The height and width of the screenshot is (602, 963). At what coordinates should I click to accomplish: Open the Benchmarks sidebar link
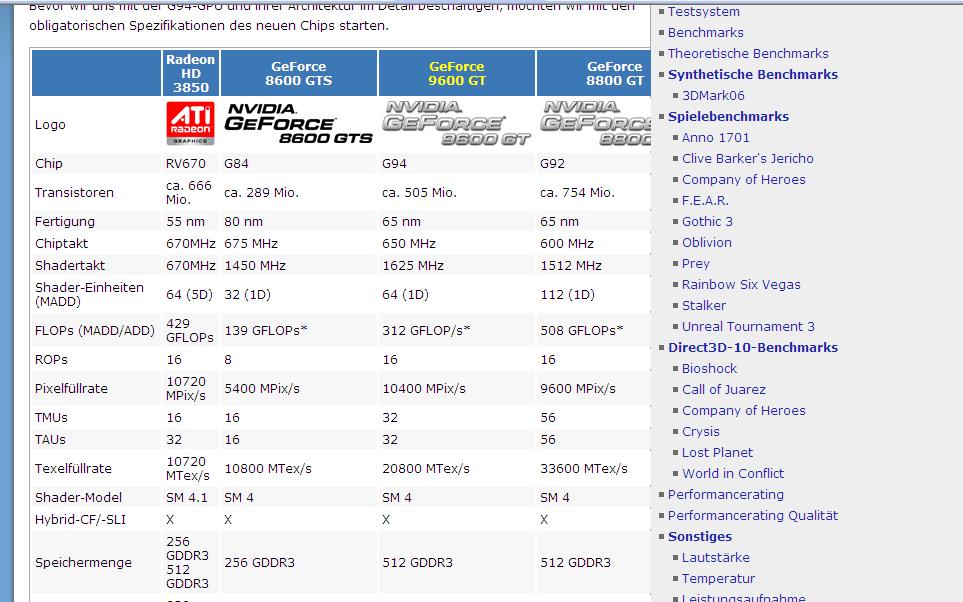click(x=705, y=33)
